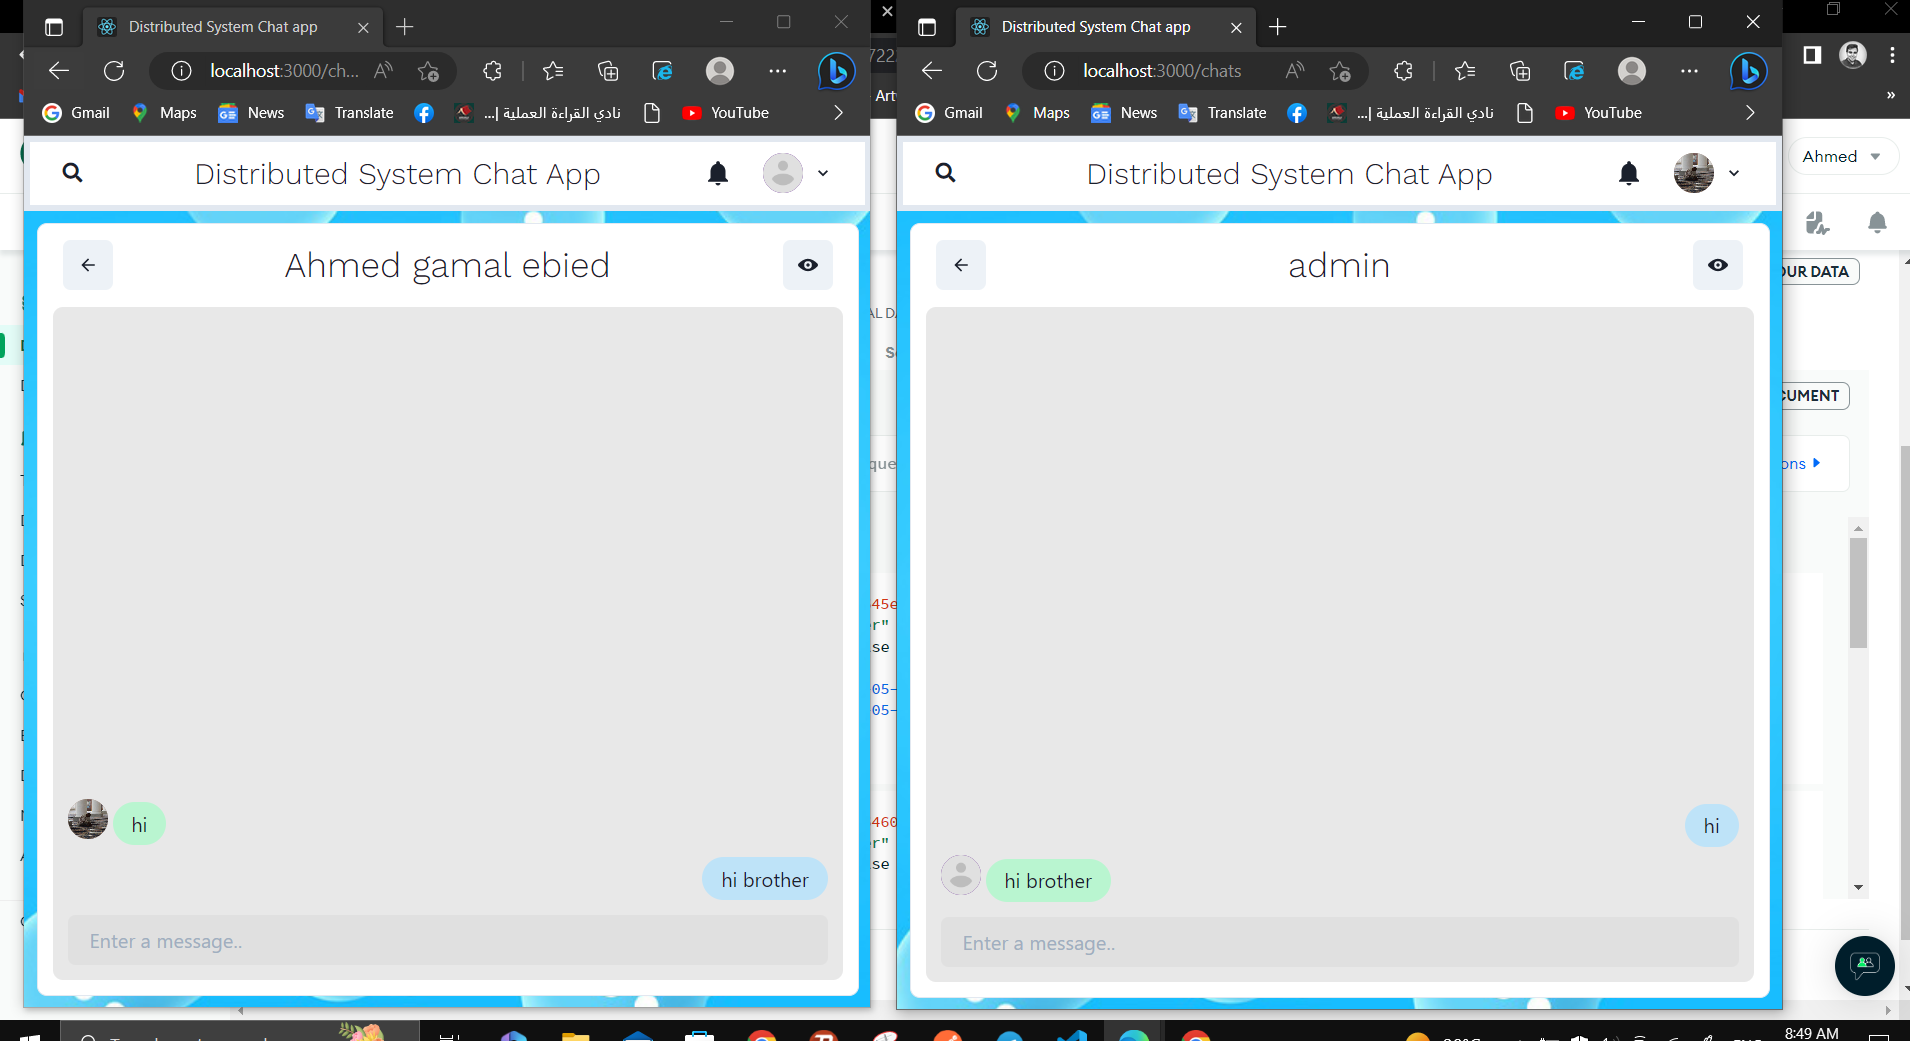Click the back arrow in the admin chat
This screenshot has height=1041, width=1910.
[960, 265]
